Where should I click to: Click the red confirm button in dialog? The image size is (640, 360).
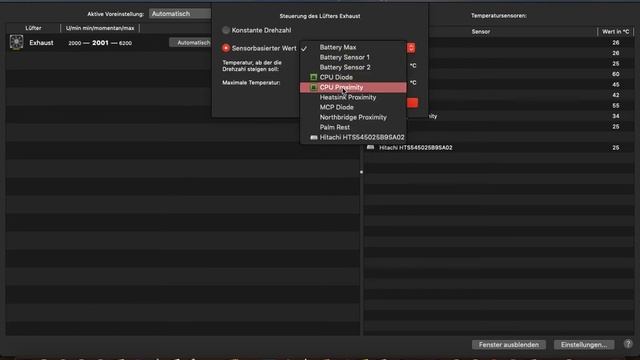(412, 103)
